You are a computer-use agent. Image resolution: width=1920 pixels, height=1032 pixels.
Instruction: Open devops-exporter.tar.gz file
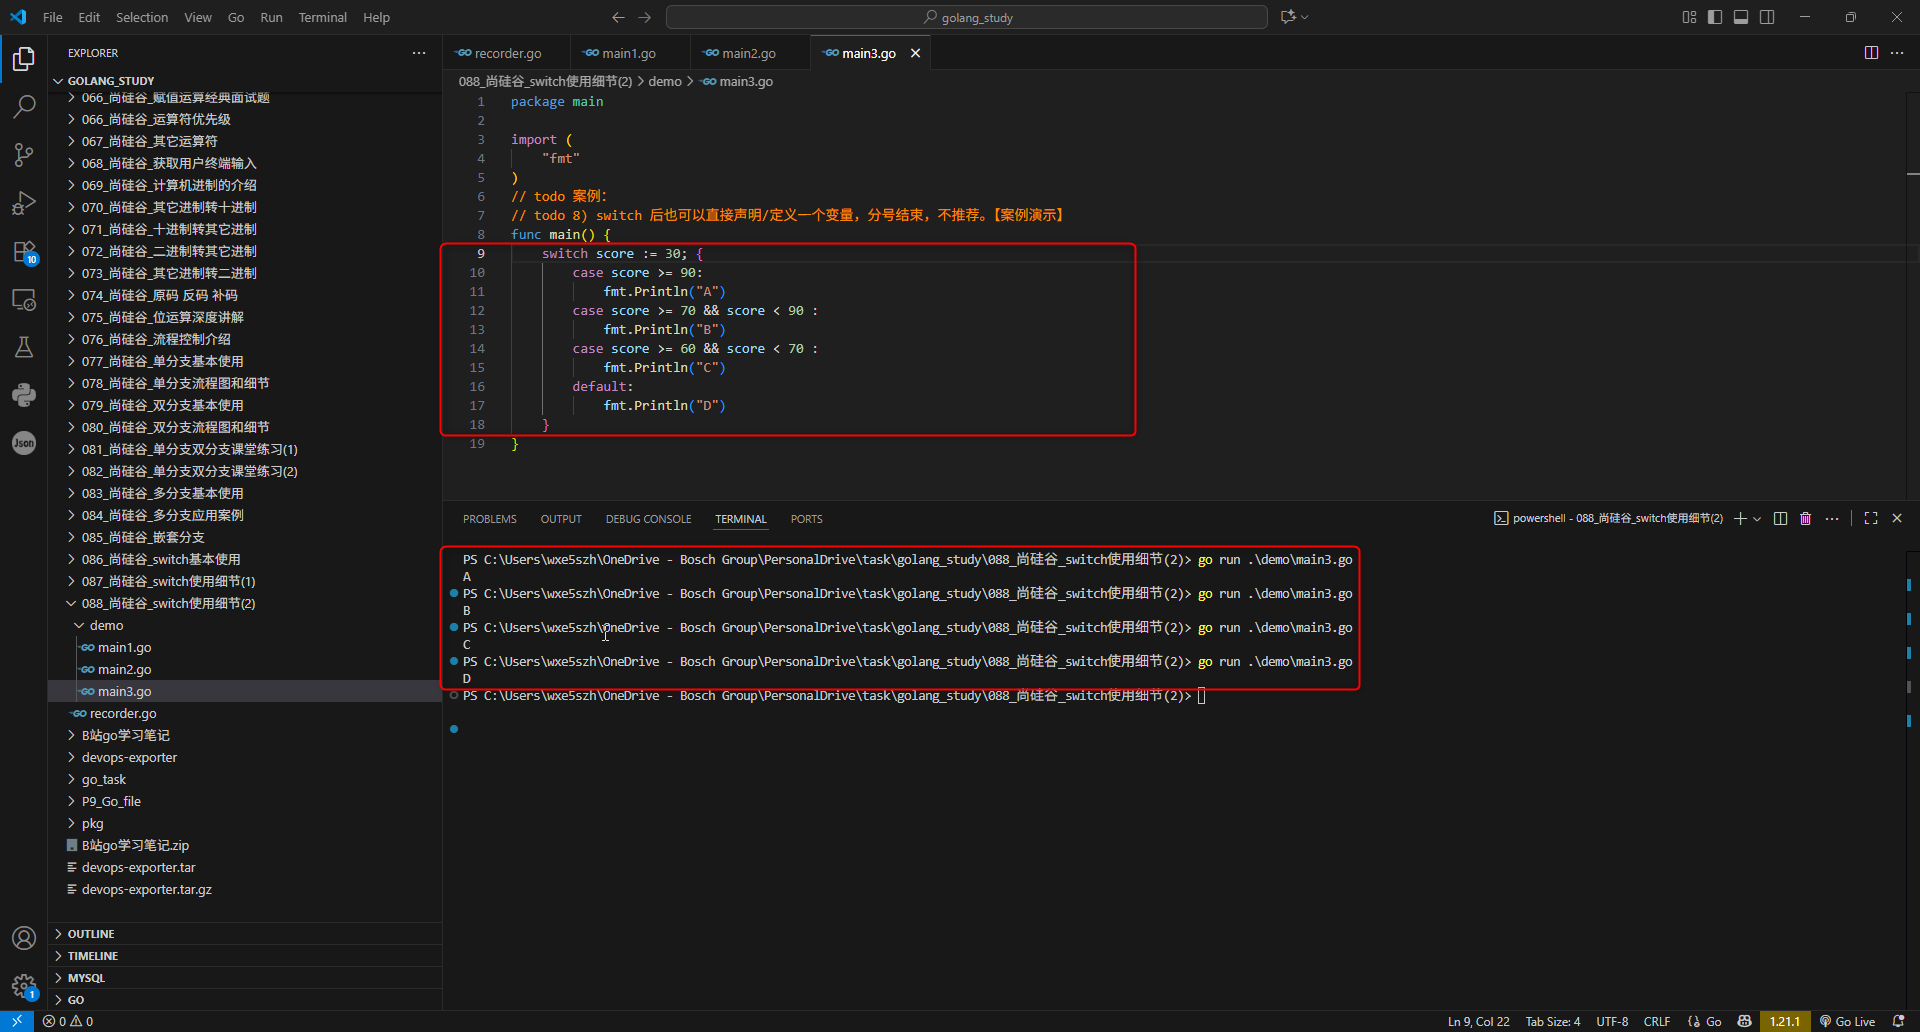[245, 889]
